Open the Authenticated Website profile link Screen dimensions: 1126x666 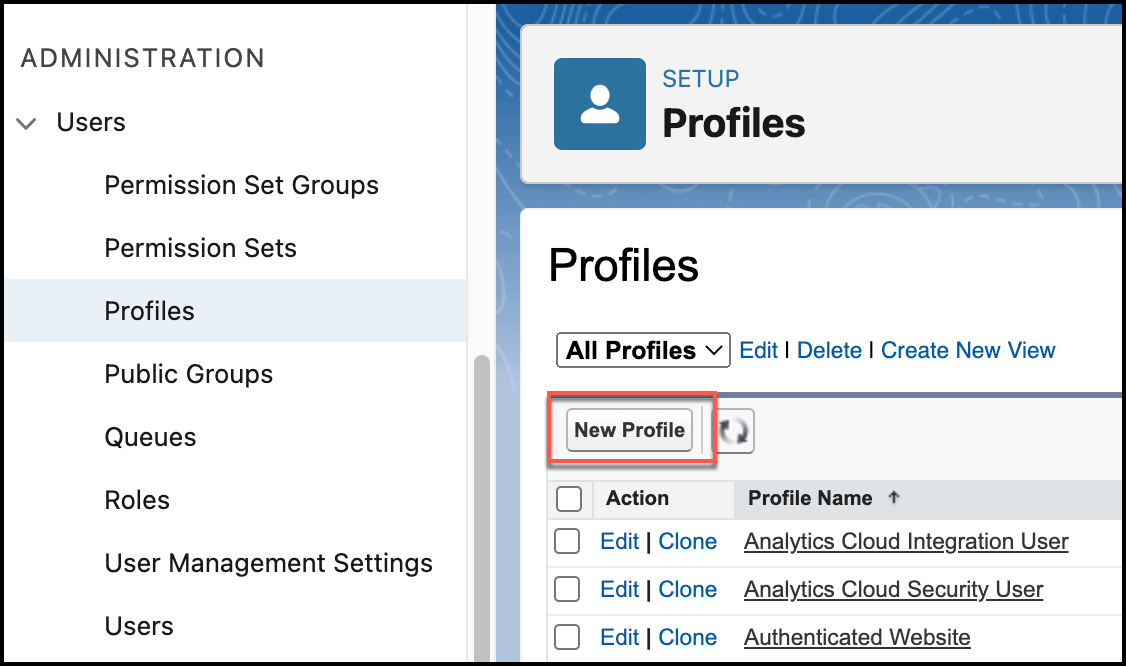tap(857, 638)
